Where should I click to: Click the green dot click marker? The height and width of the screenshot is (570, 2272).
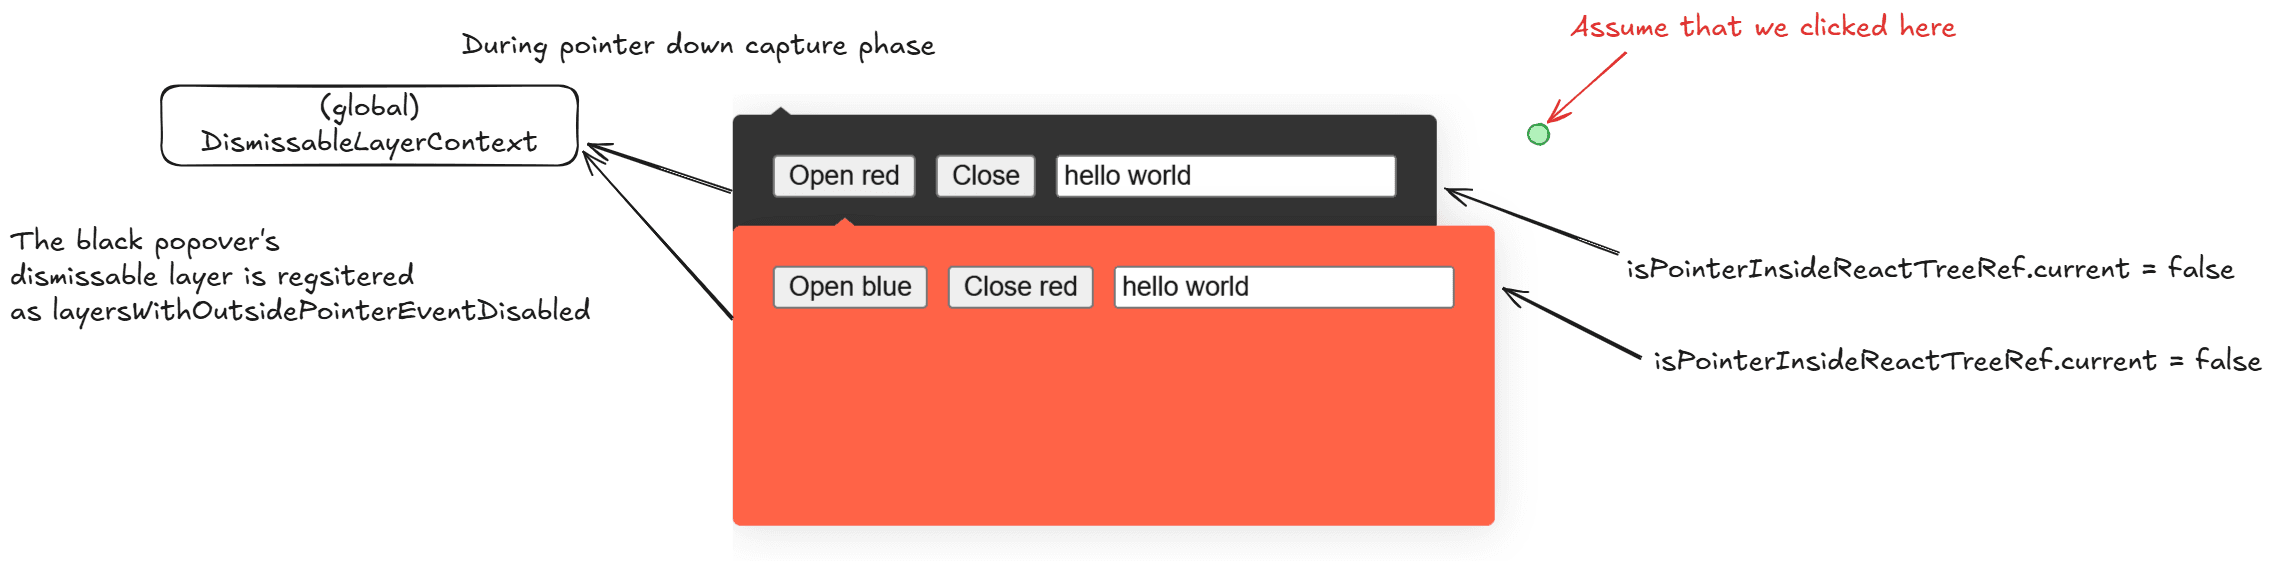point(1538,134)
